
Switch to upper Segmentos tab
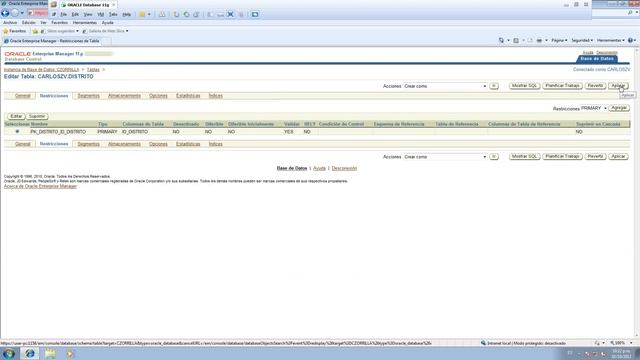tap(88, 96)
